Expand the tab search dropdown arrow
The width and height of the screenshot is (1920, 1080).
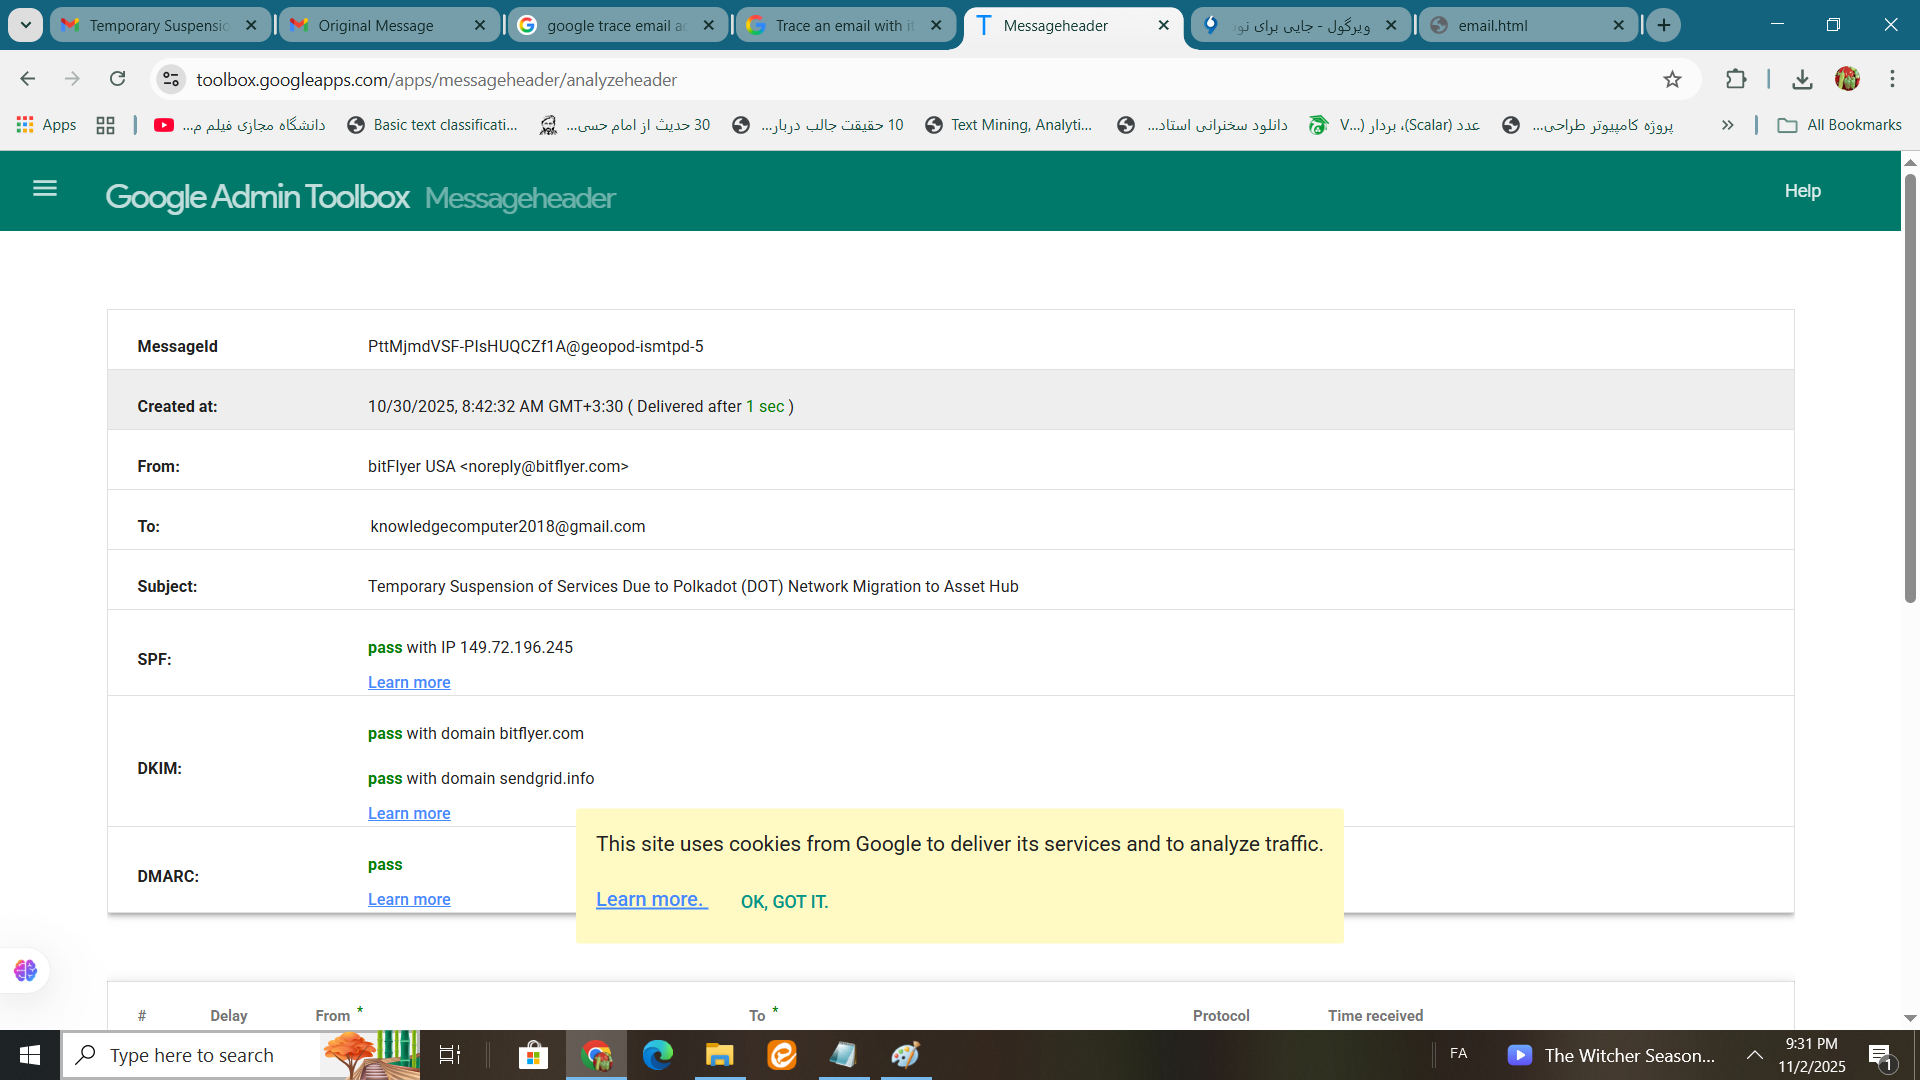25,25
